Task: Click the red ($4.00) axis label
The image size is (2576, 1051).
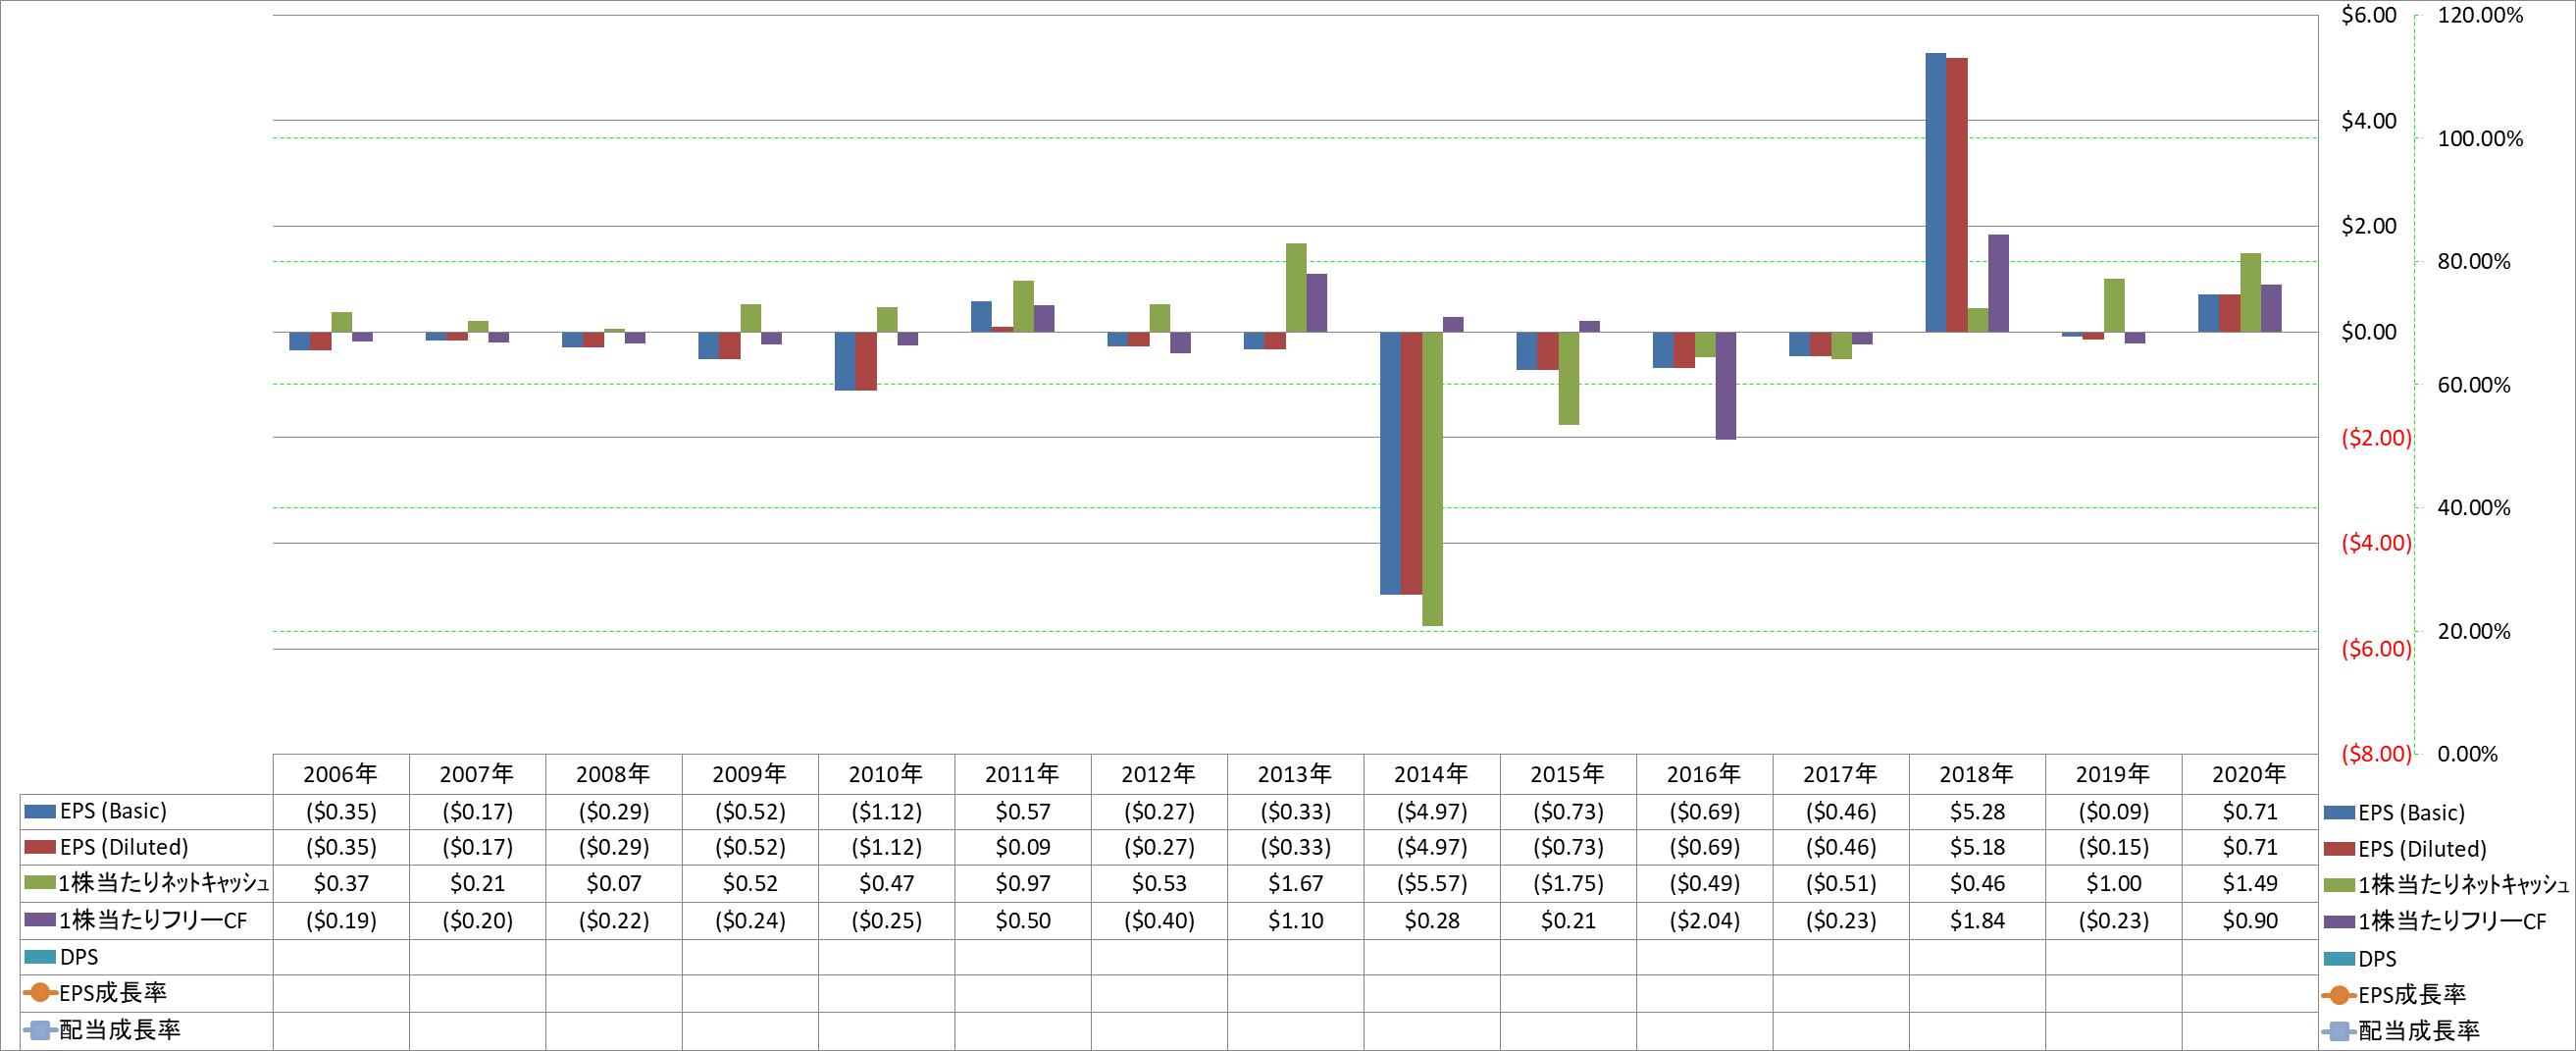Action: 2376,543
